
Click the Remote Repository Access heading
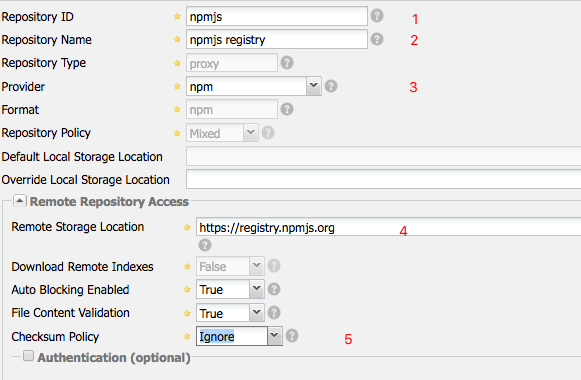pos(109,201)
